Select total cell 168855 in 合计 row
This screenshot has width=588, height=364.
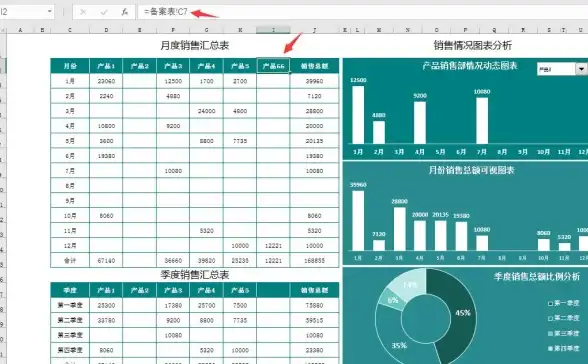(x=314, y=261)
